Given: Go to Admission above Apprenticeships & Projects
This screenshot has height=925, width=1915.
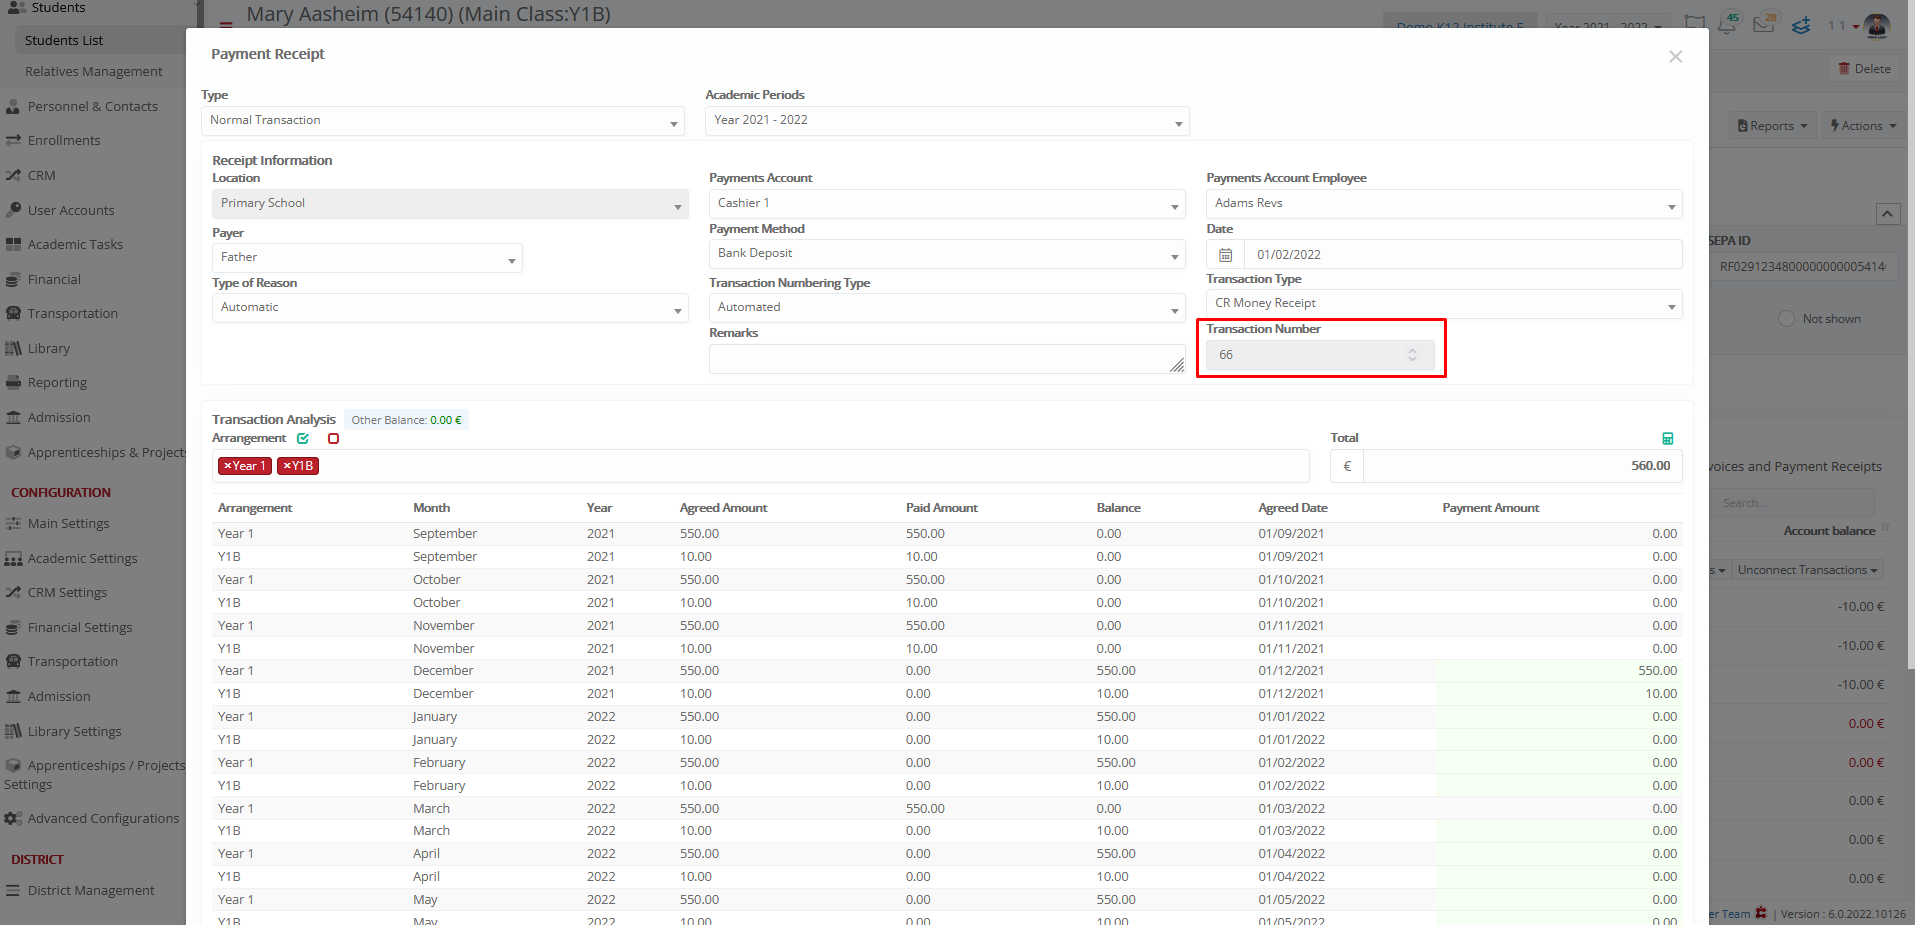Looking at the screenshot, I should [59, 417].
